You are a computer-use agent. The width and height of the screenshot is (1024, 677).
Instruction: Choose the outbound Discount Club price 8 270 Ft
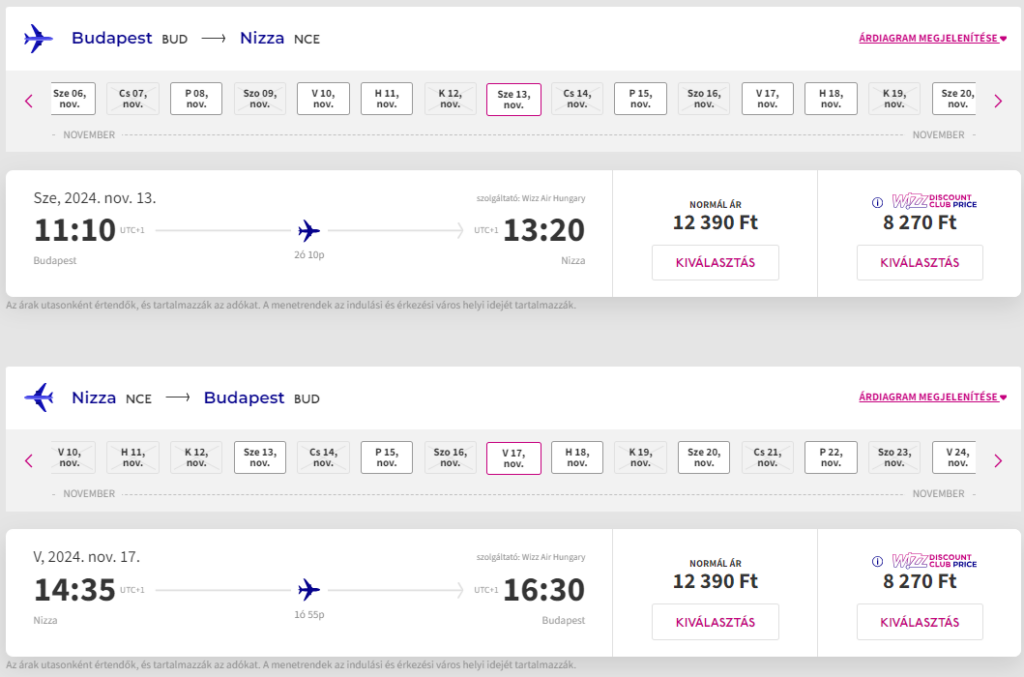(920, 262)
